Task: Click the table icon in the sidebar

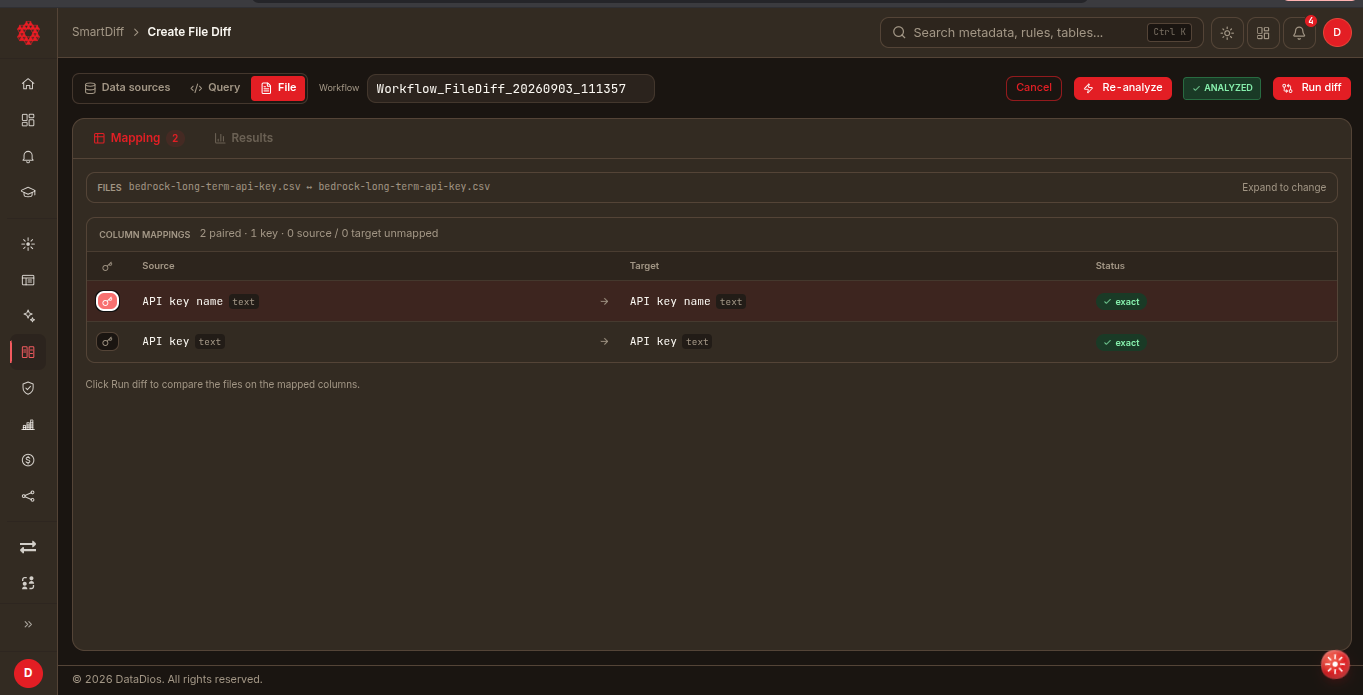Action: (x=28, y=280)
